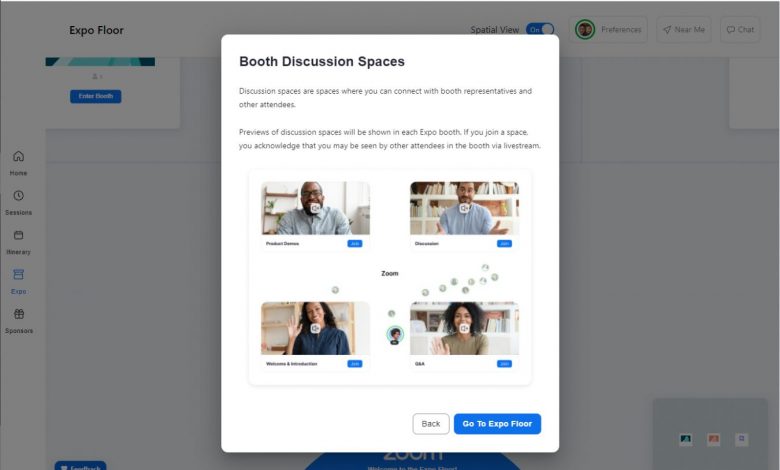780x470 pixels.
Task: Click Join on the Discussion card
Action: pyautogui.click(x=504, y=244)
